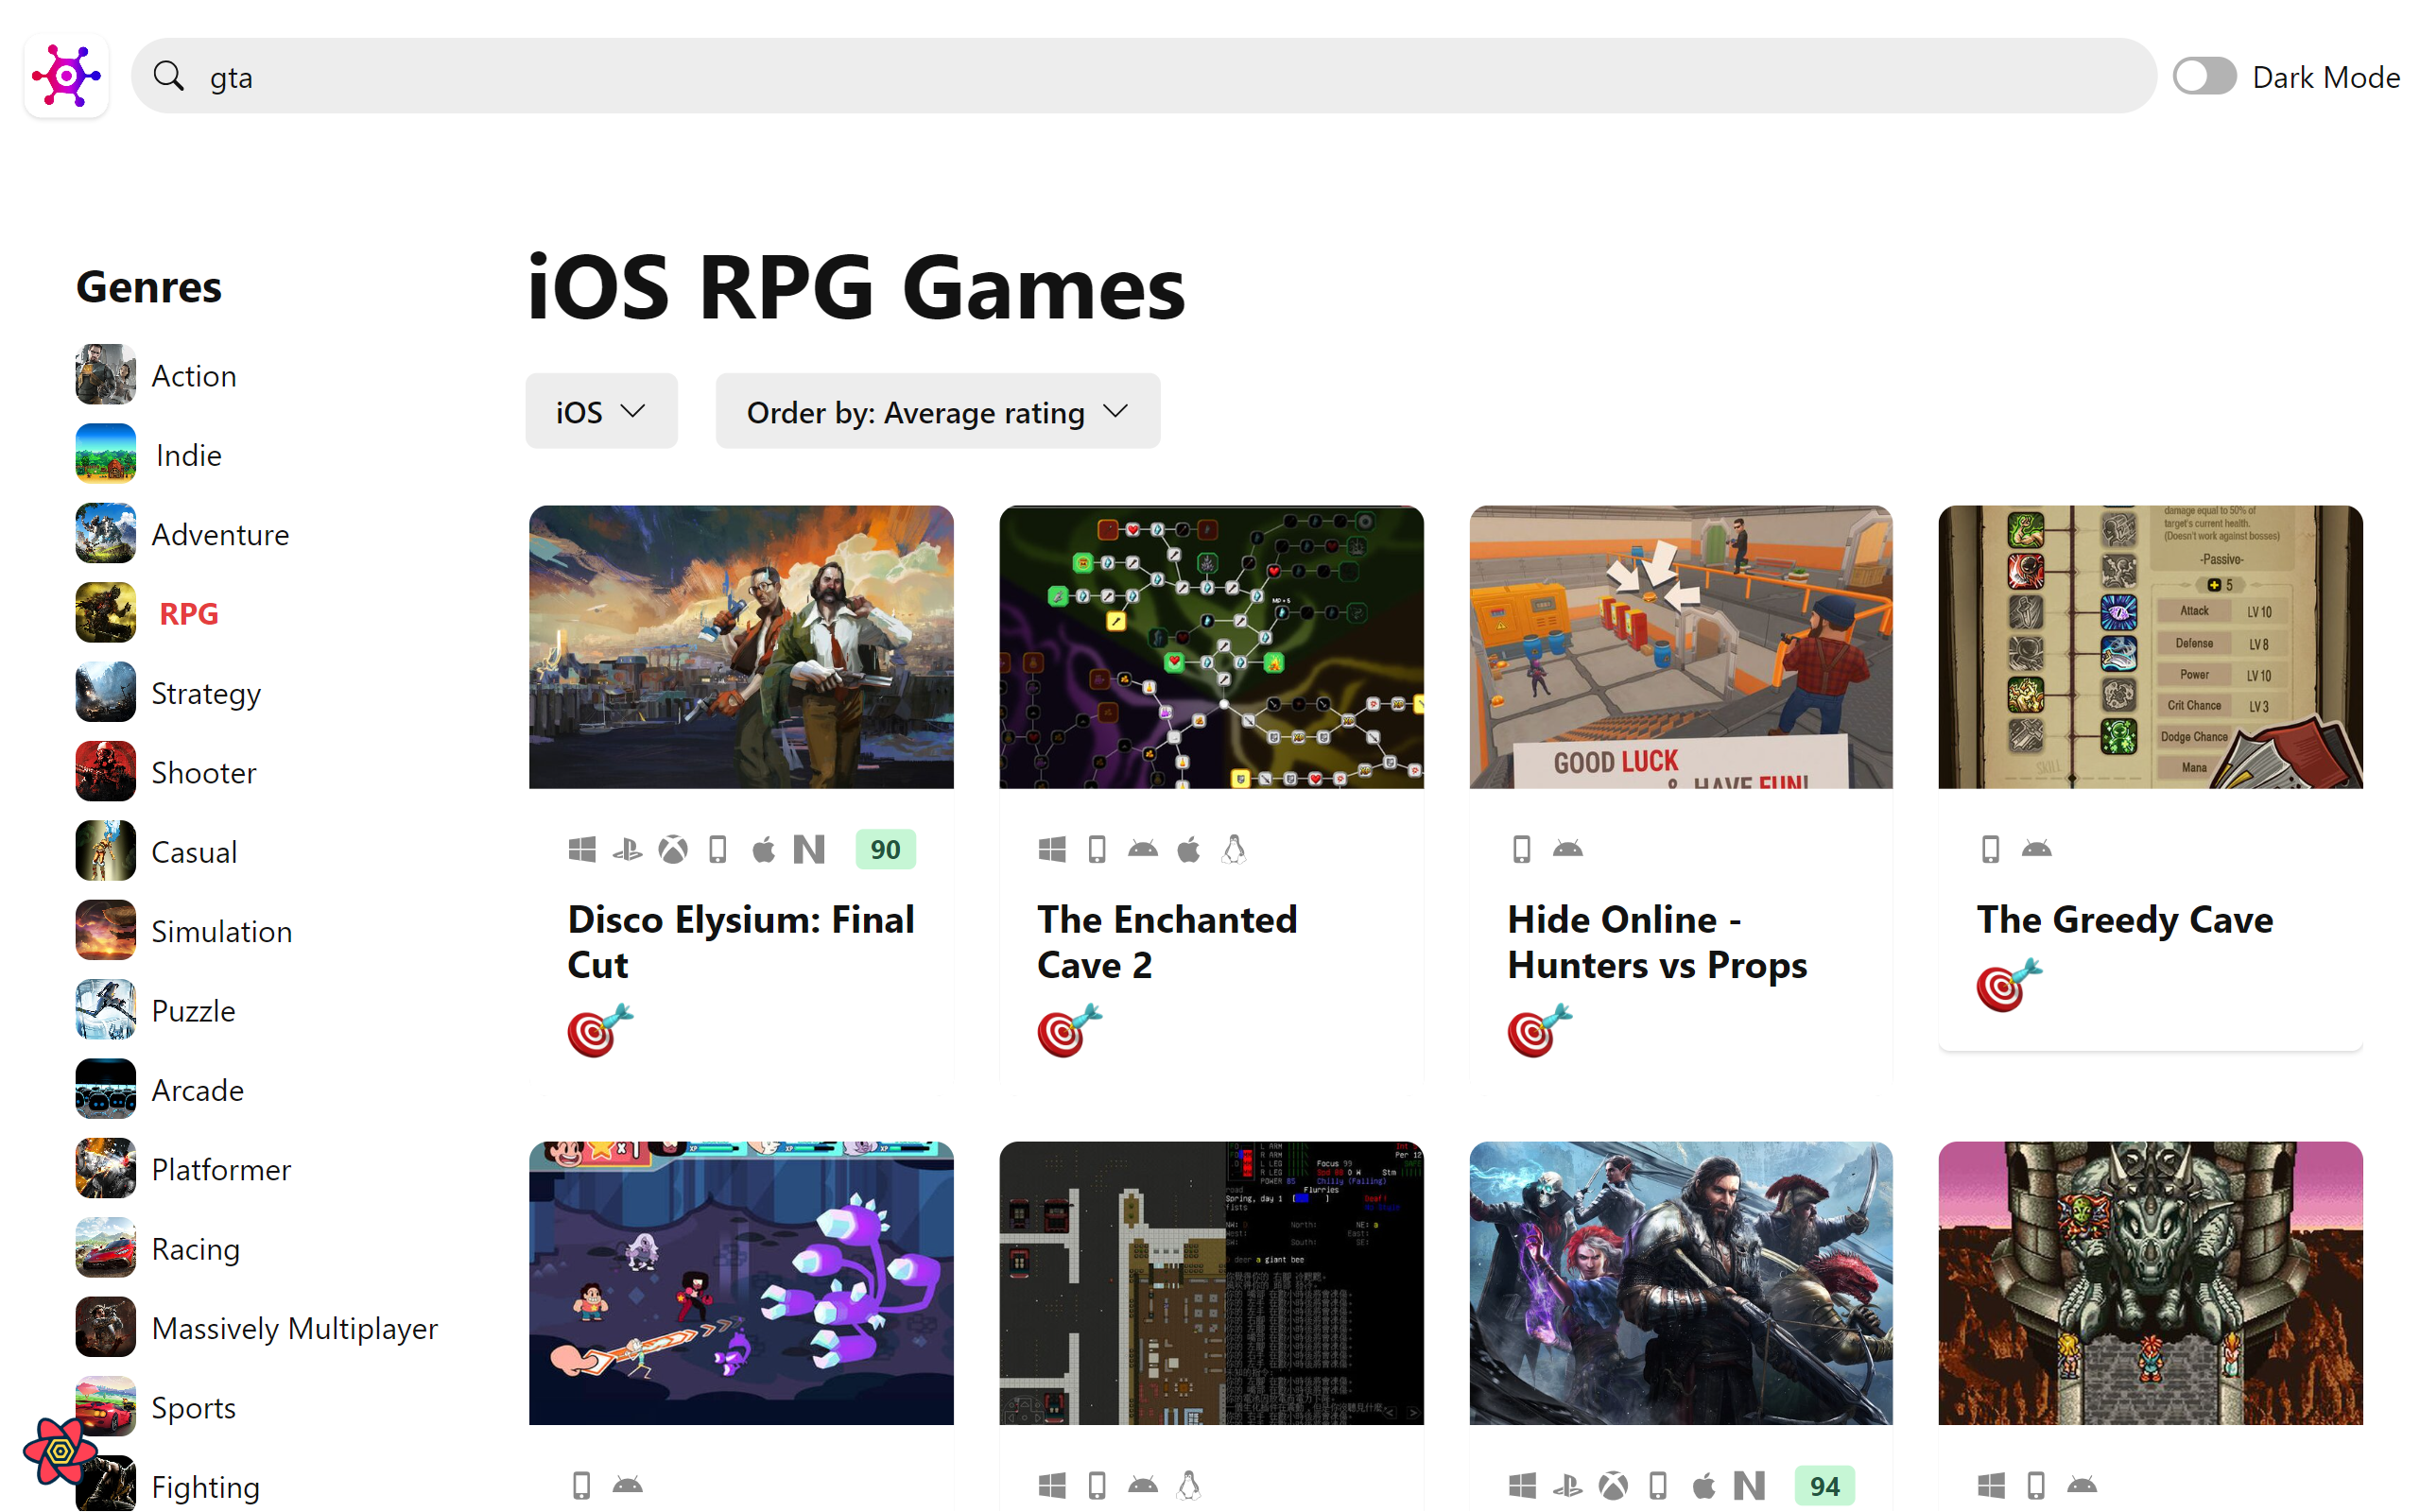This screenshot has width=2420, height=1512.
Task: Click the Shooter genre thumbnail icon
Action: click(105, 772)
